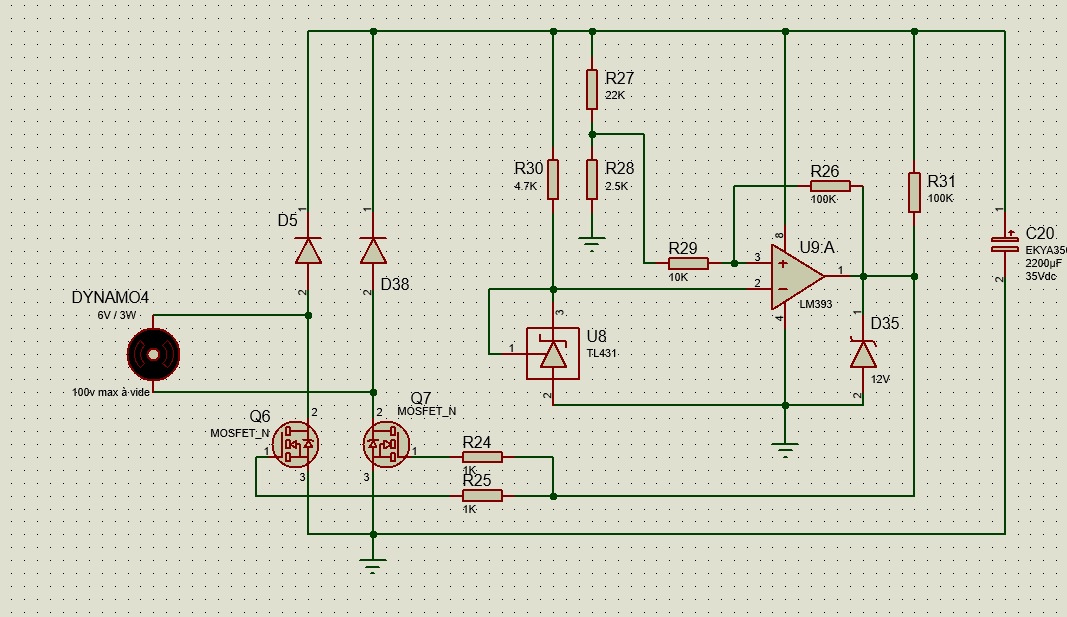Click the R25 reference label
Image resolution: width=1067 pixels, height=617 pixels.
coord(477,480)
